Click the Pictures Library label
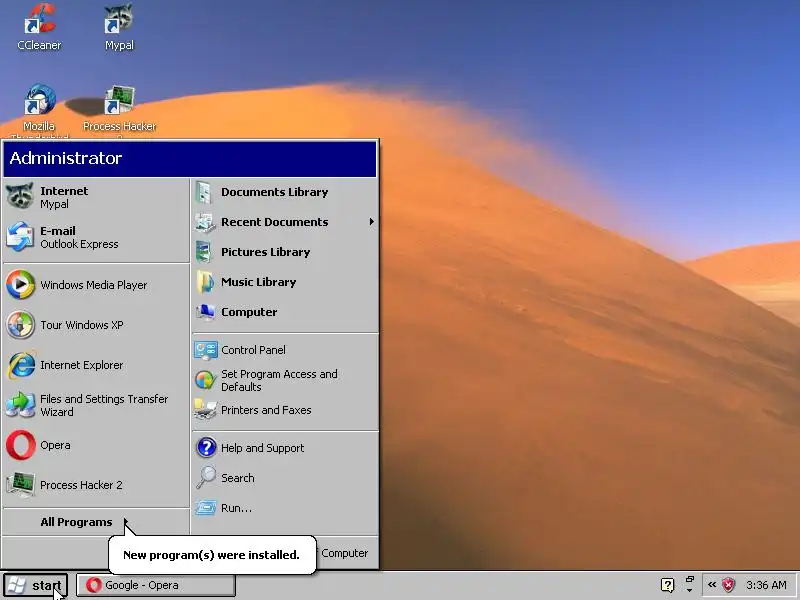The image size is (800, 600). coord(265,252)
